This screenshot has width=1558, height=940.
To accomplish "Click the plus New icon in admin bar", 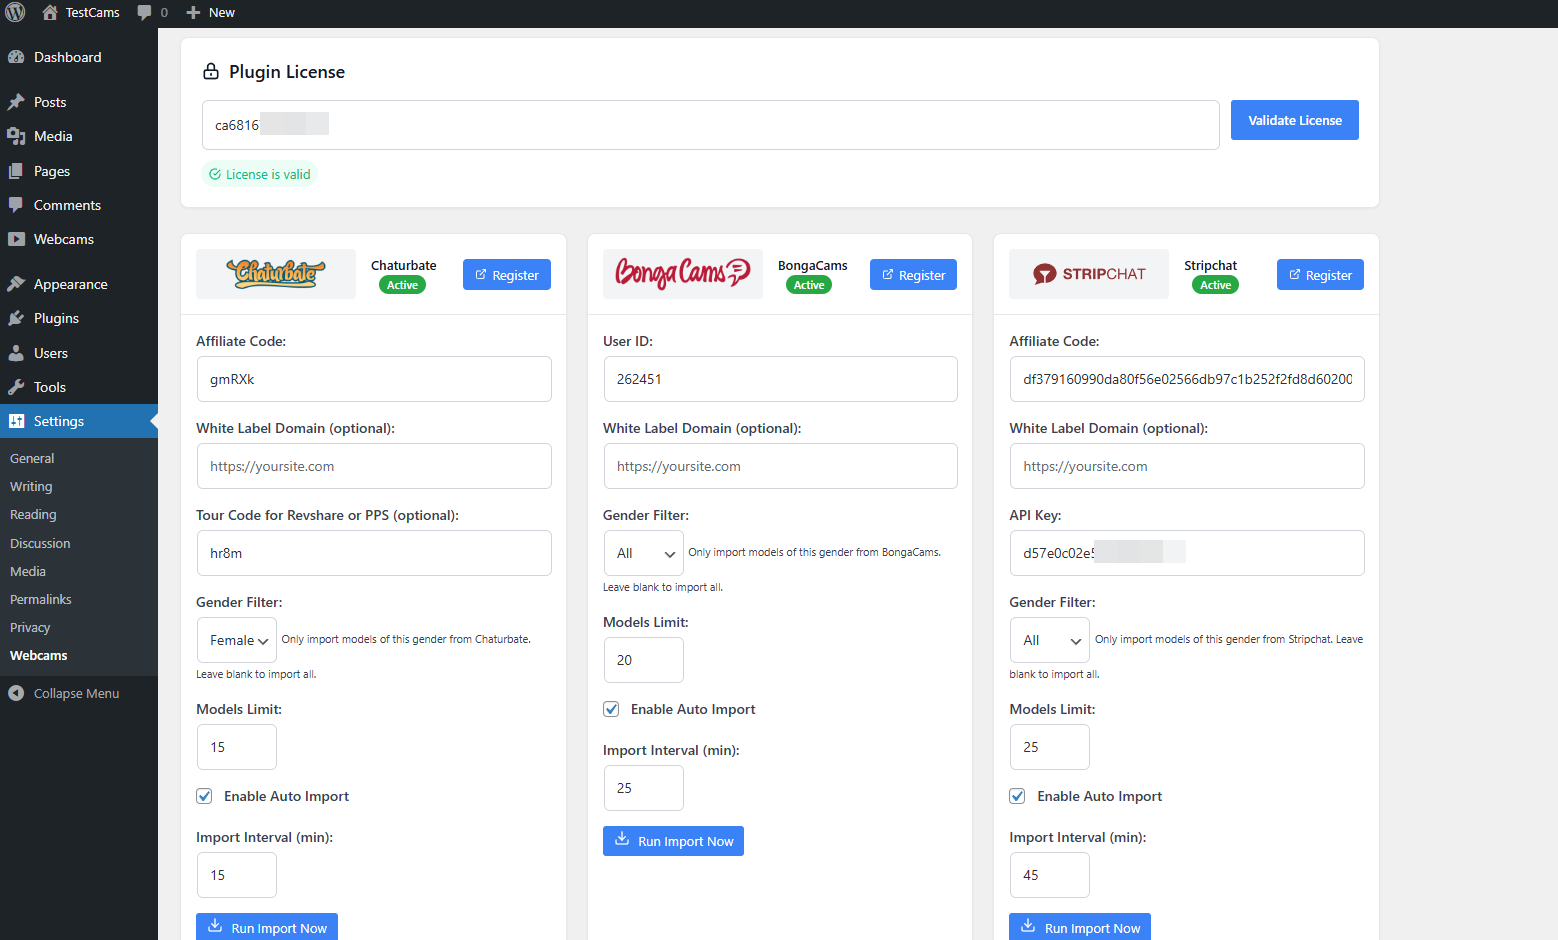I will click(x=194, y=12).
